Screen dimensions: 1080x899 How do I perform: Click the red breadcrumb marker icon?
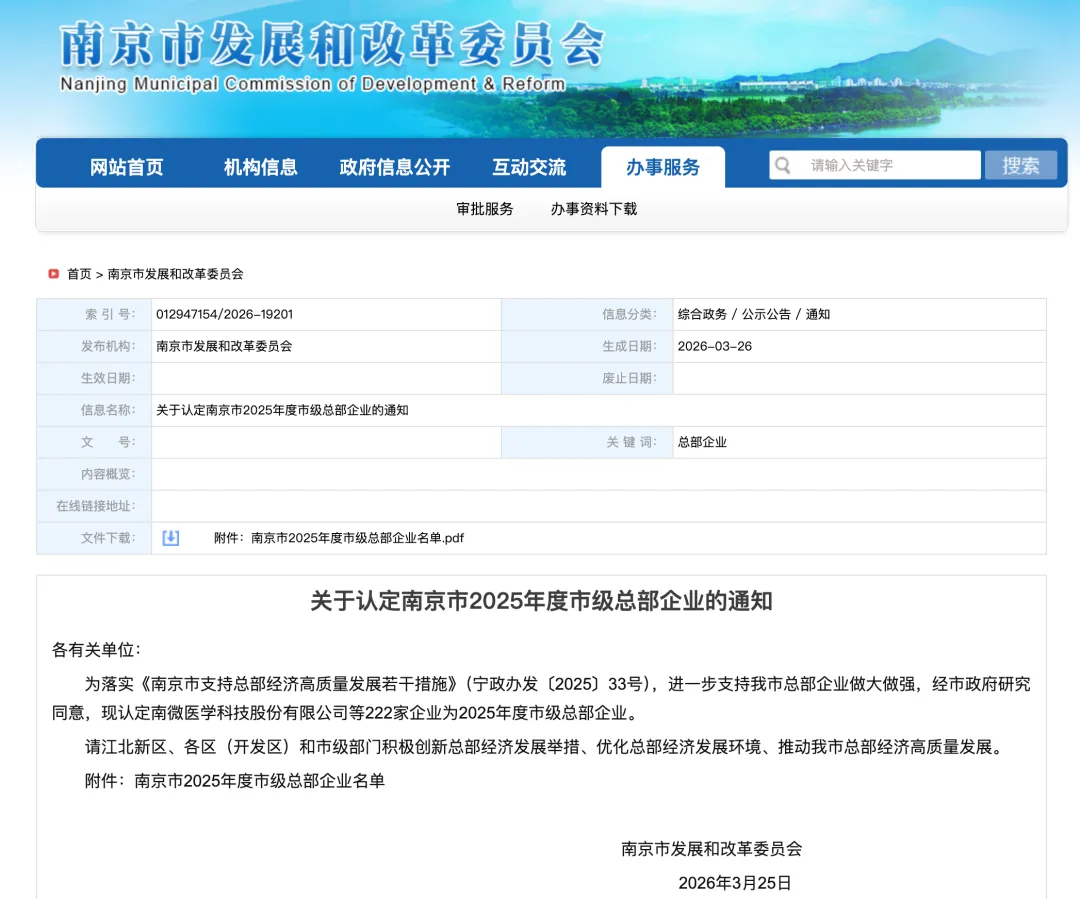(54, 274)
